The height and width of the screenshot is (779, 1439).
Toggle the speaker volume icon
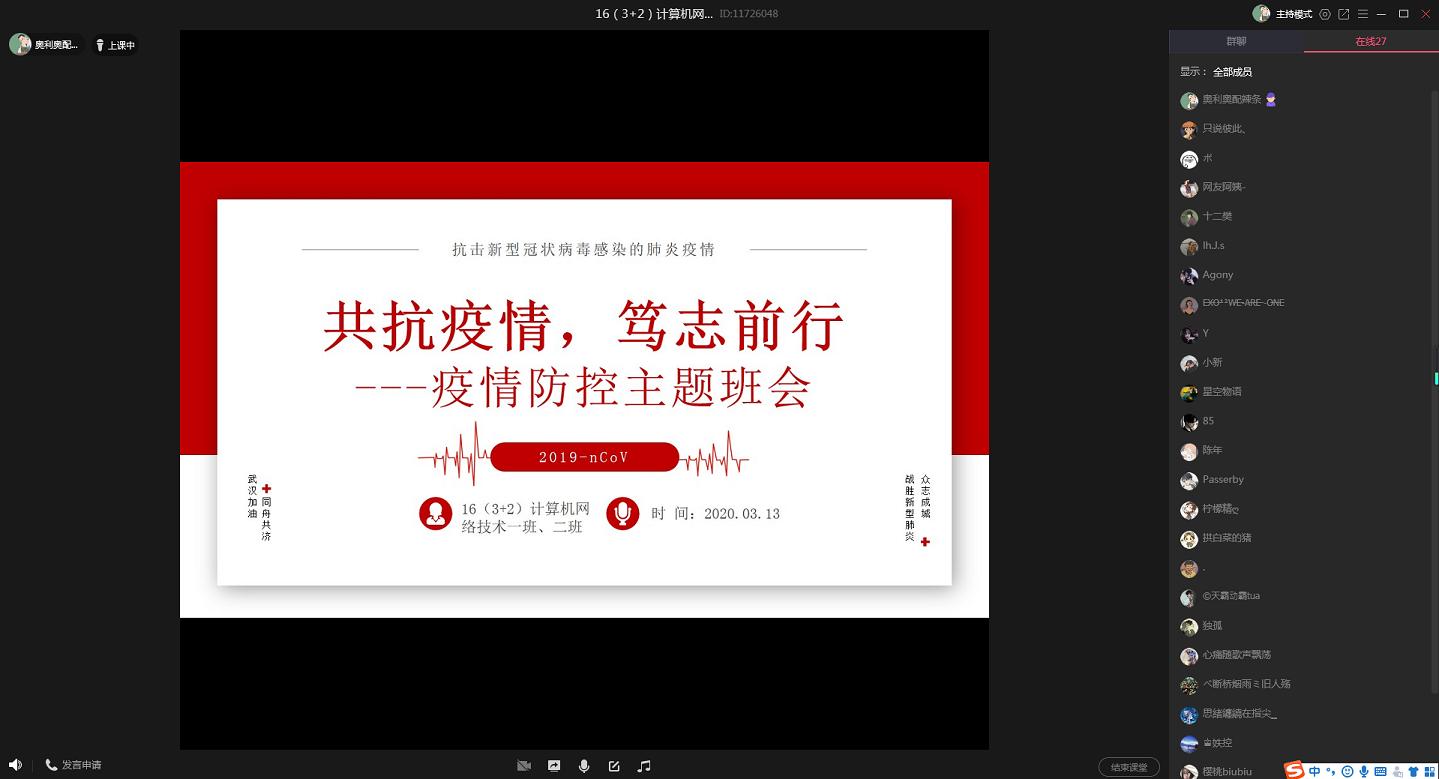pos(15,765)
